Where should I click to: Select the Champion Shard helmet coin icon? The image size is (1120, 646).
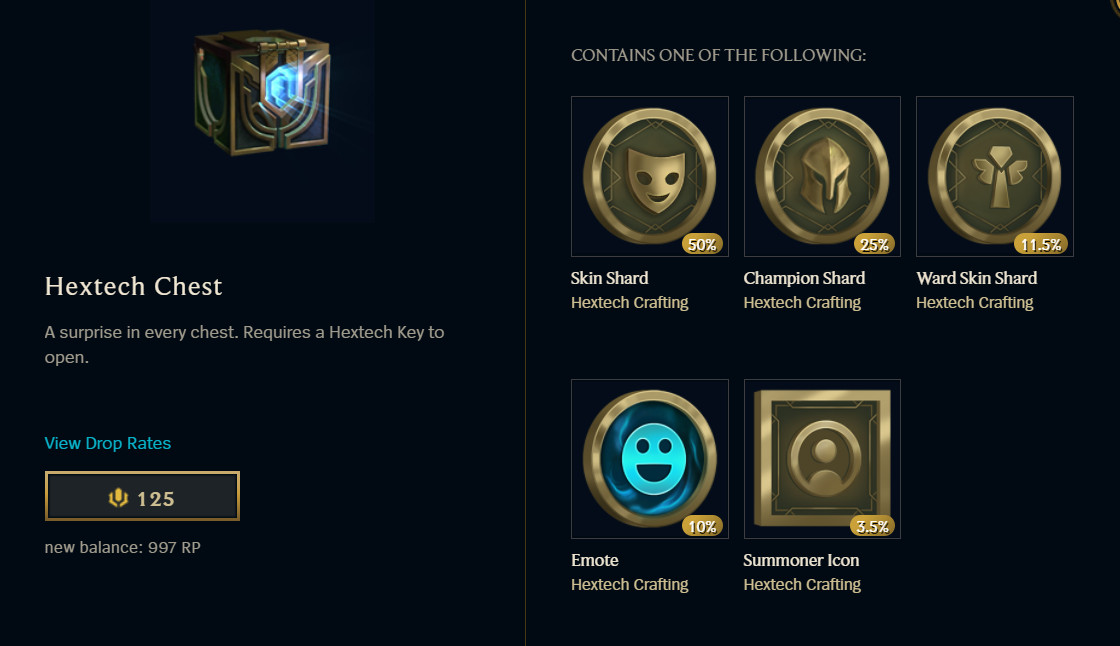pyautogui.click(x=822, y=176)
